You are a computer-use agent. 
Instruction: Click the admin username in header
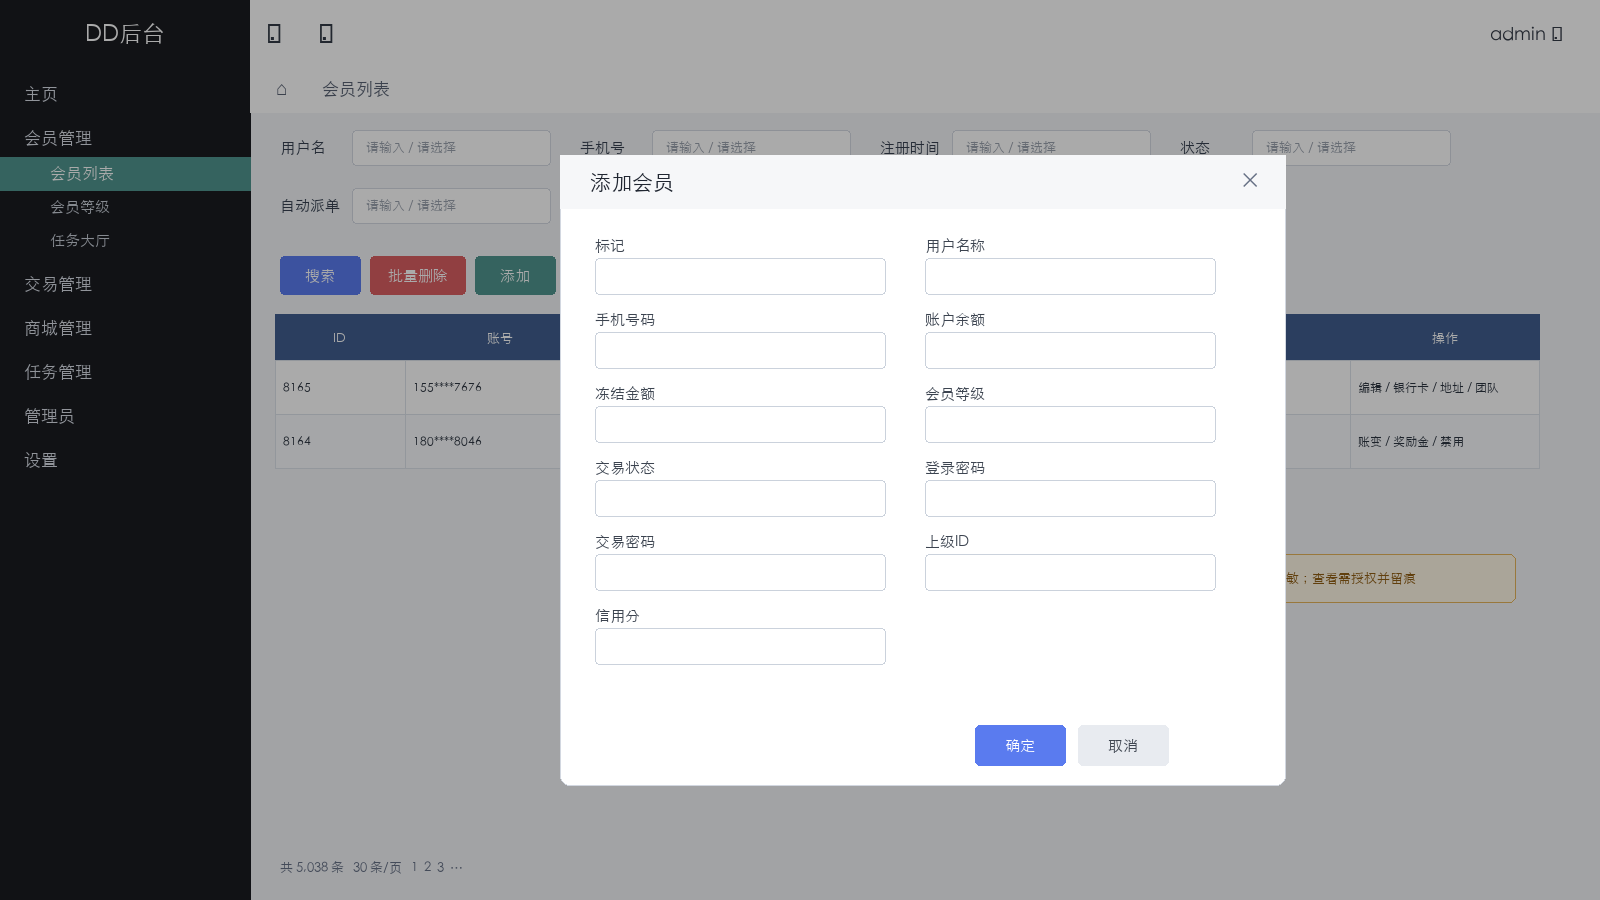coord(1518,34)
